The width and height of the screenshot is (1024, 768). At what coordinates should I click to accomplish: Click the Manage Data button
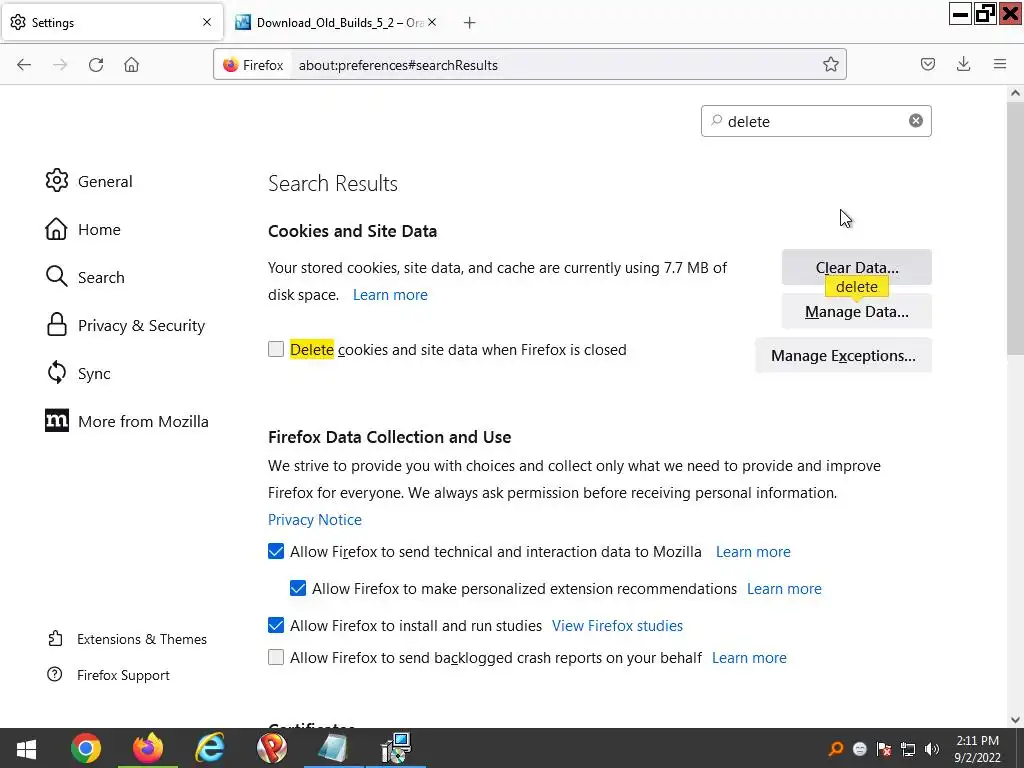(x=856, y=312)
